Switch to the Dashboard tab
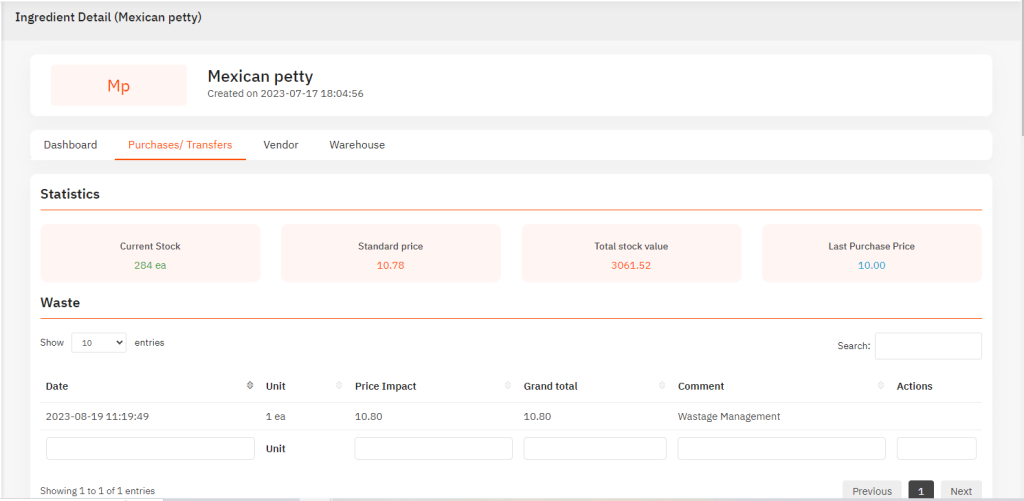Screen dimensions: 1024x501 pyautogui.click(x=71, y=145)
